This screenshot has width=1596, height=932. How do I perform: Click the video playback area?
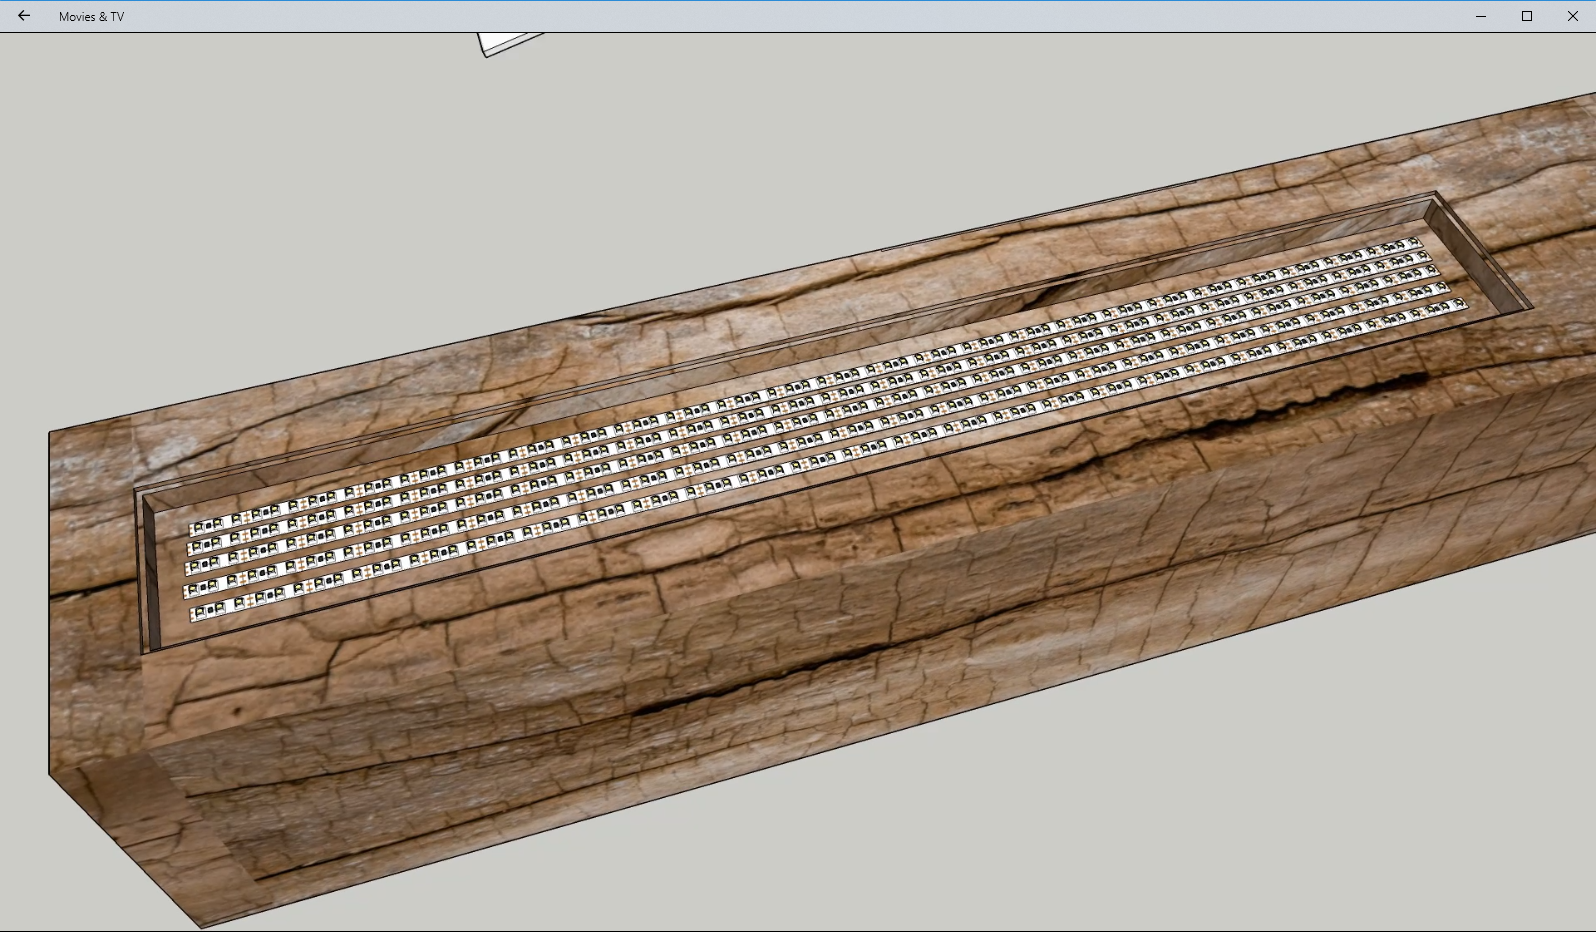[x=798, y=482]
